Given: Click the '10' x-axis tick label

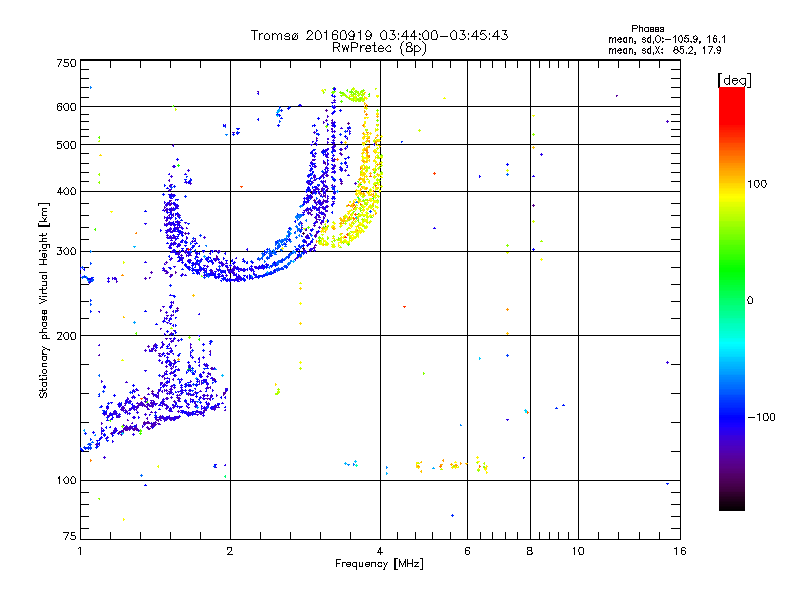Looking at the screenshot, I should tap(578, 551).
